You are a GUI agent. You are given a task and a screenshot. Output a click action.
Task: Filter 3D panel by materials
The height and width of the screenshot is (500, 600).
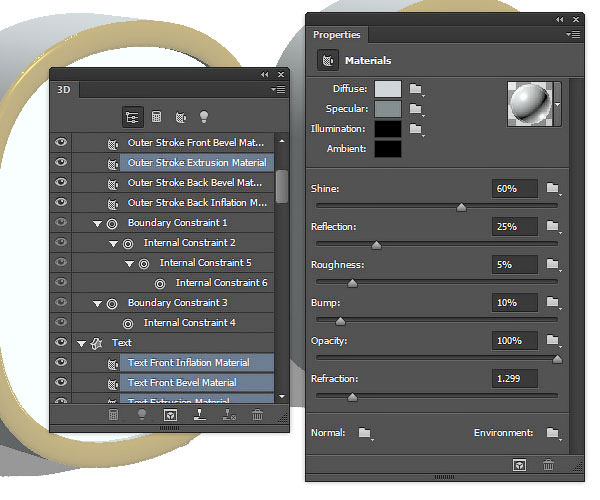coord(181,116)
